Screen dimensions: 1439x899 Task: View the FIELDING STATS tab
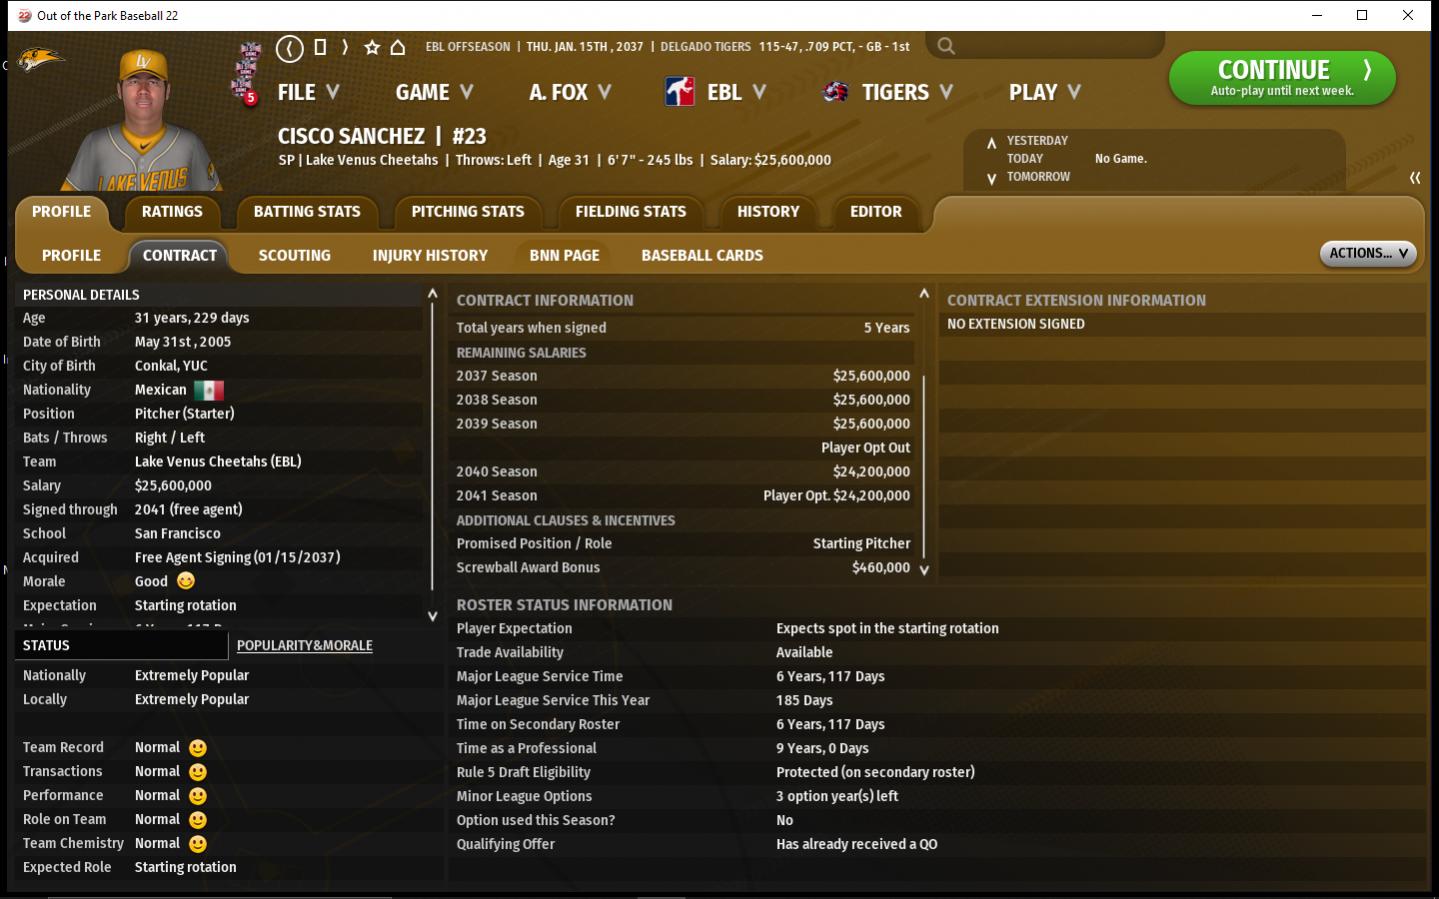click(x=631, y=212)
